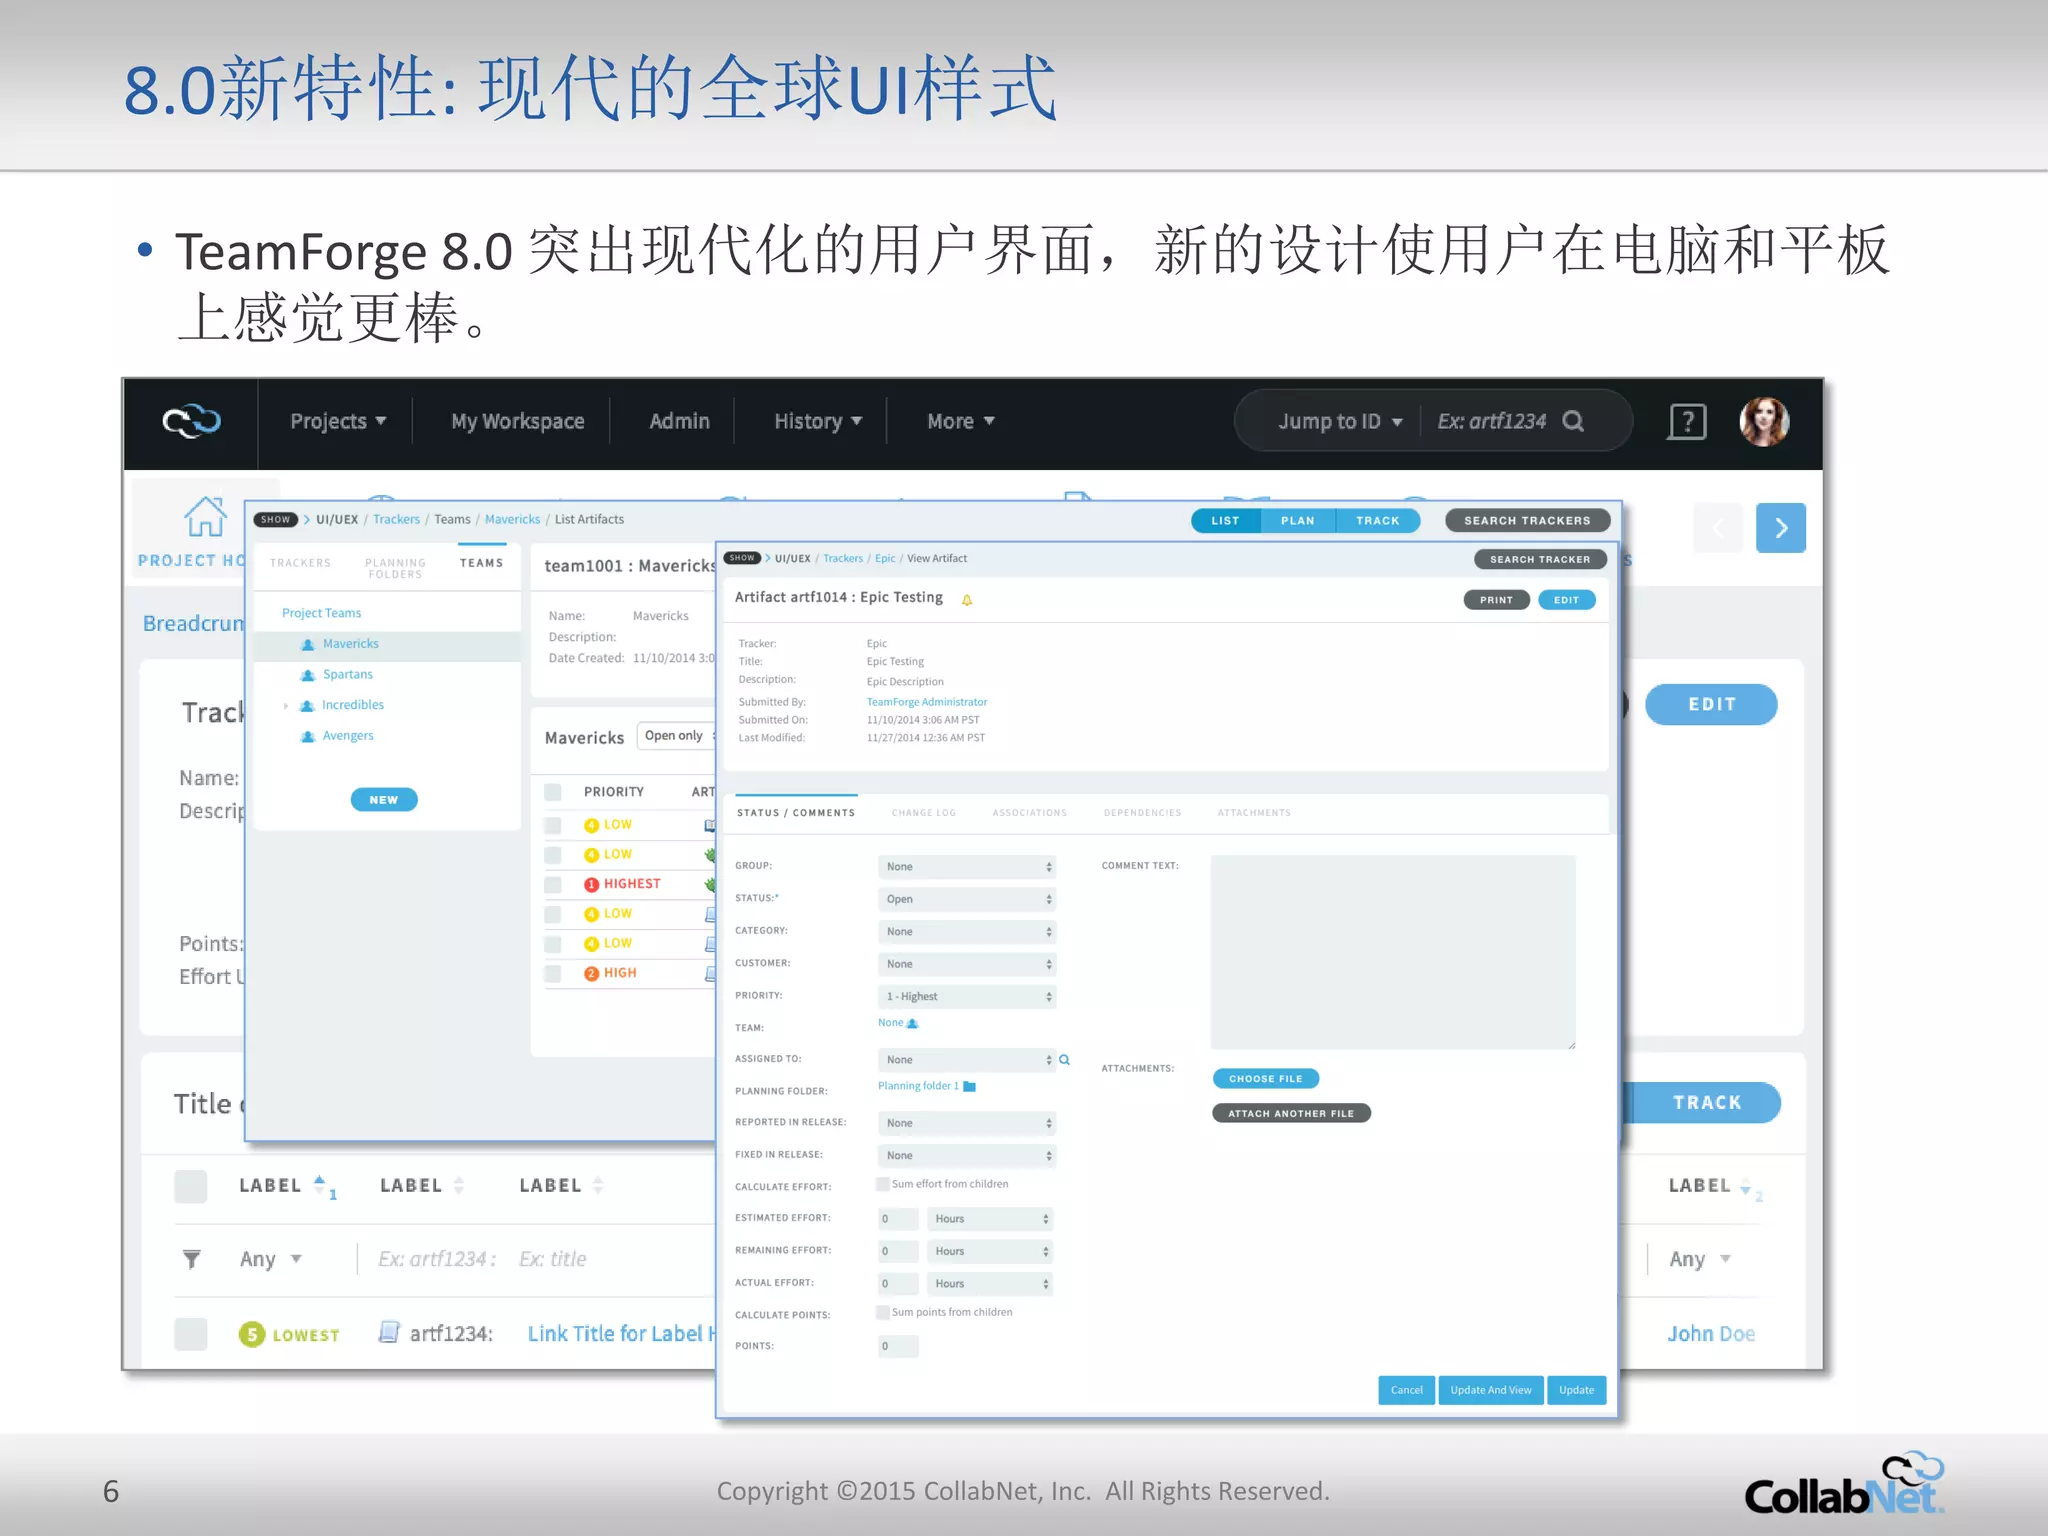Switch to the Associations tab
The image size is (2048, 1536).
tap(1030, 813)
